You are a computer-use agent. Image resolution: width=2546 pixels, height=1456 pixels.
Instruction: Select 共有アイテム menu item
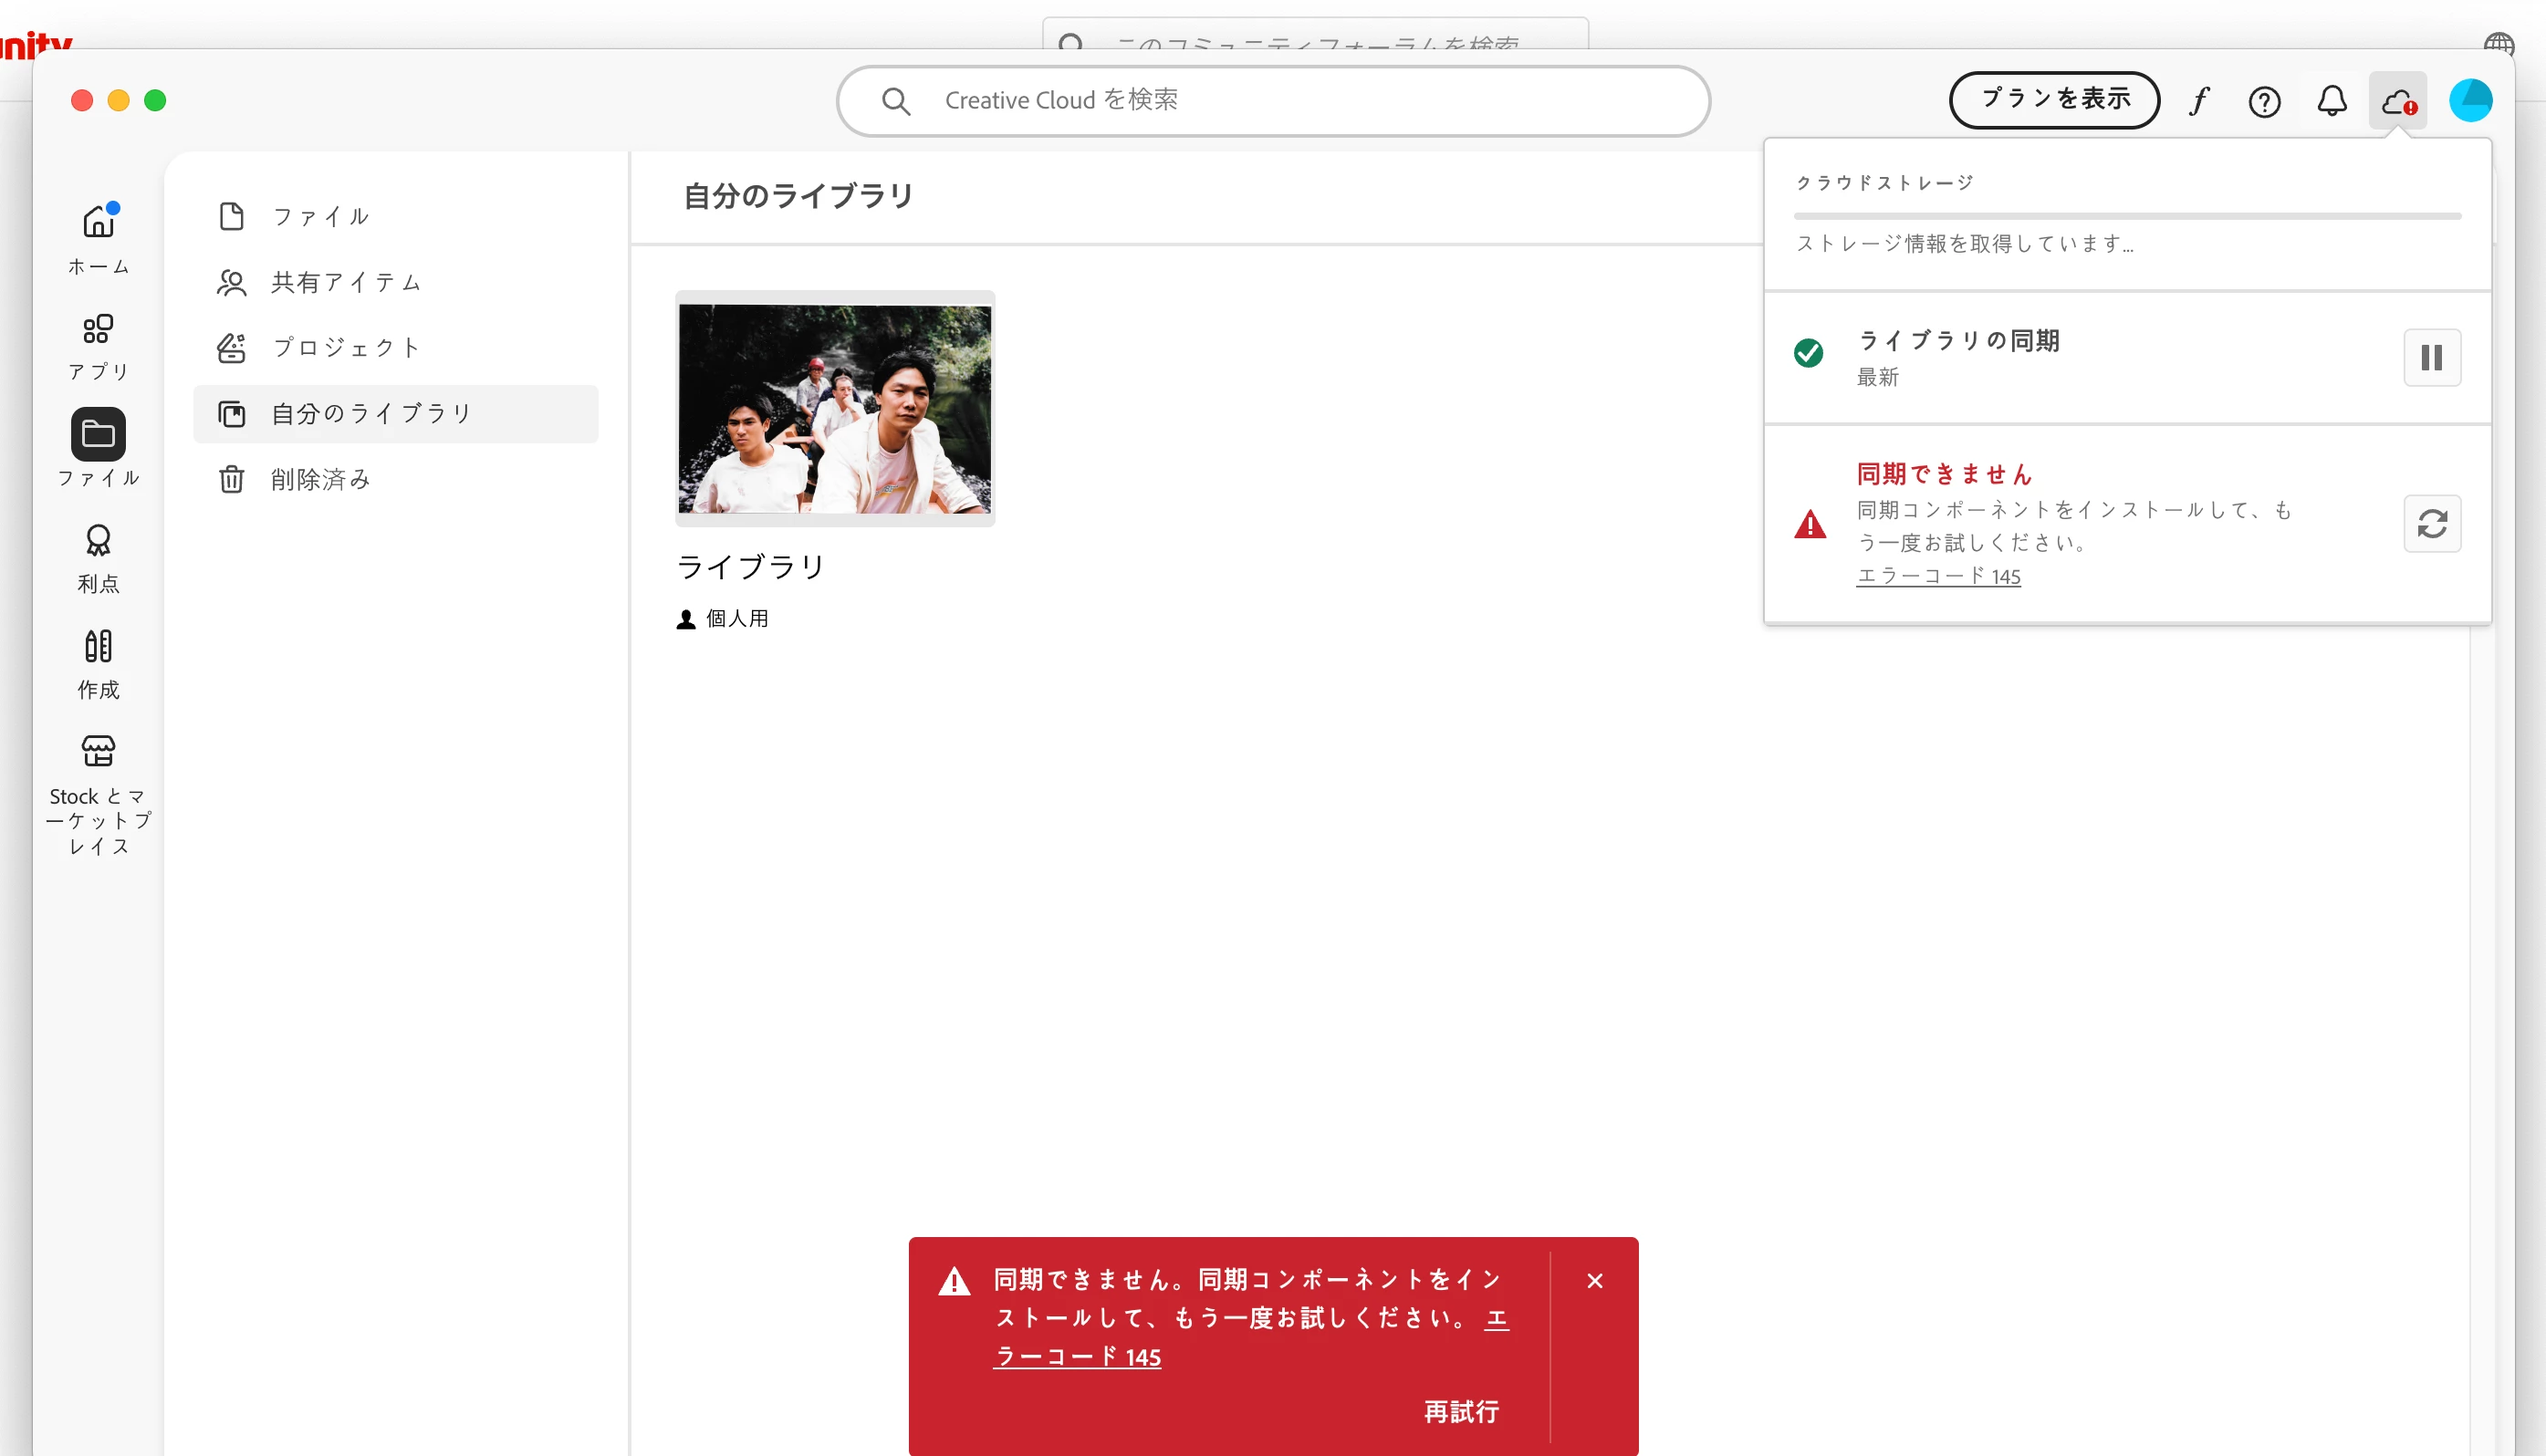coord(345,283)
